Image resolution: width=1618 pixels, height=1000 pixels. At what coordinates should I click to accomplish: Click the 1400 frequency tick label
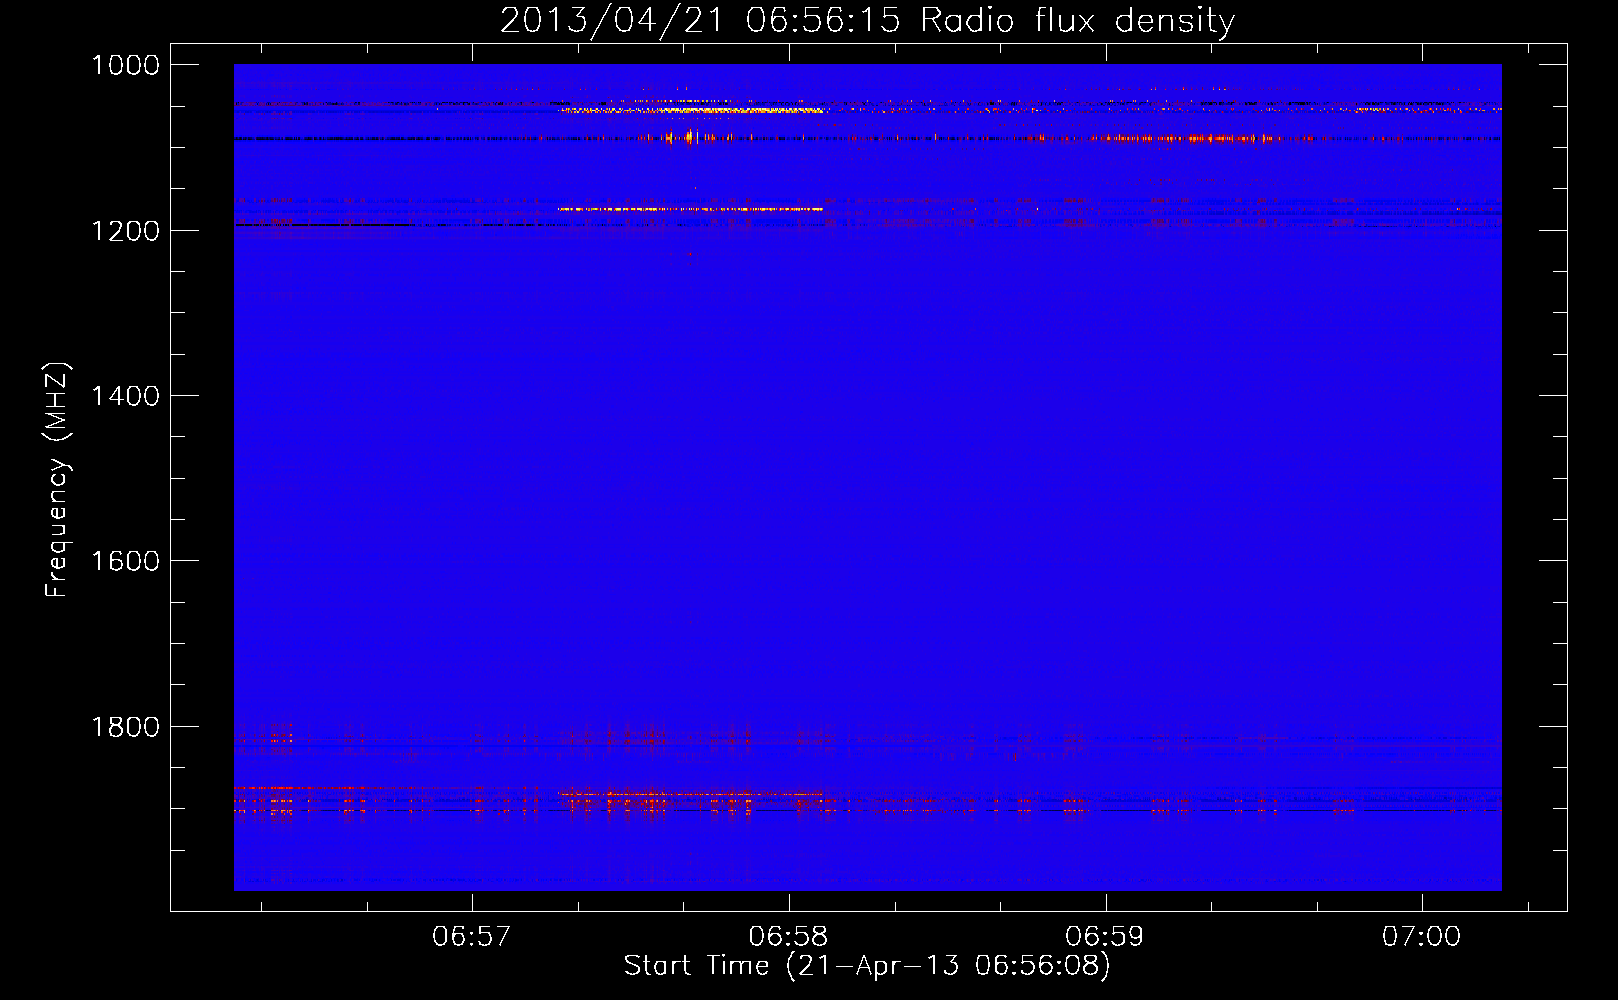[125, 396]
